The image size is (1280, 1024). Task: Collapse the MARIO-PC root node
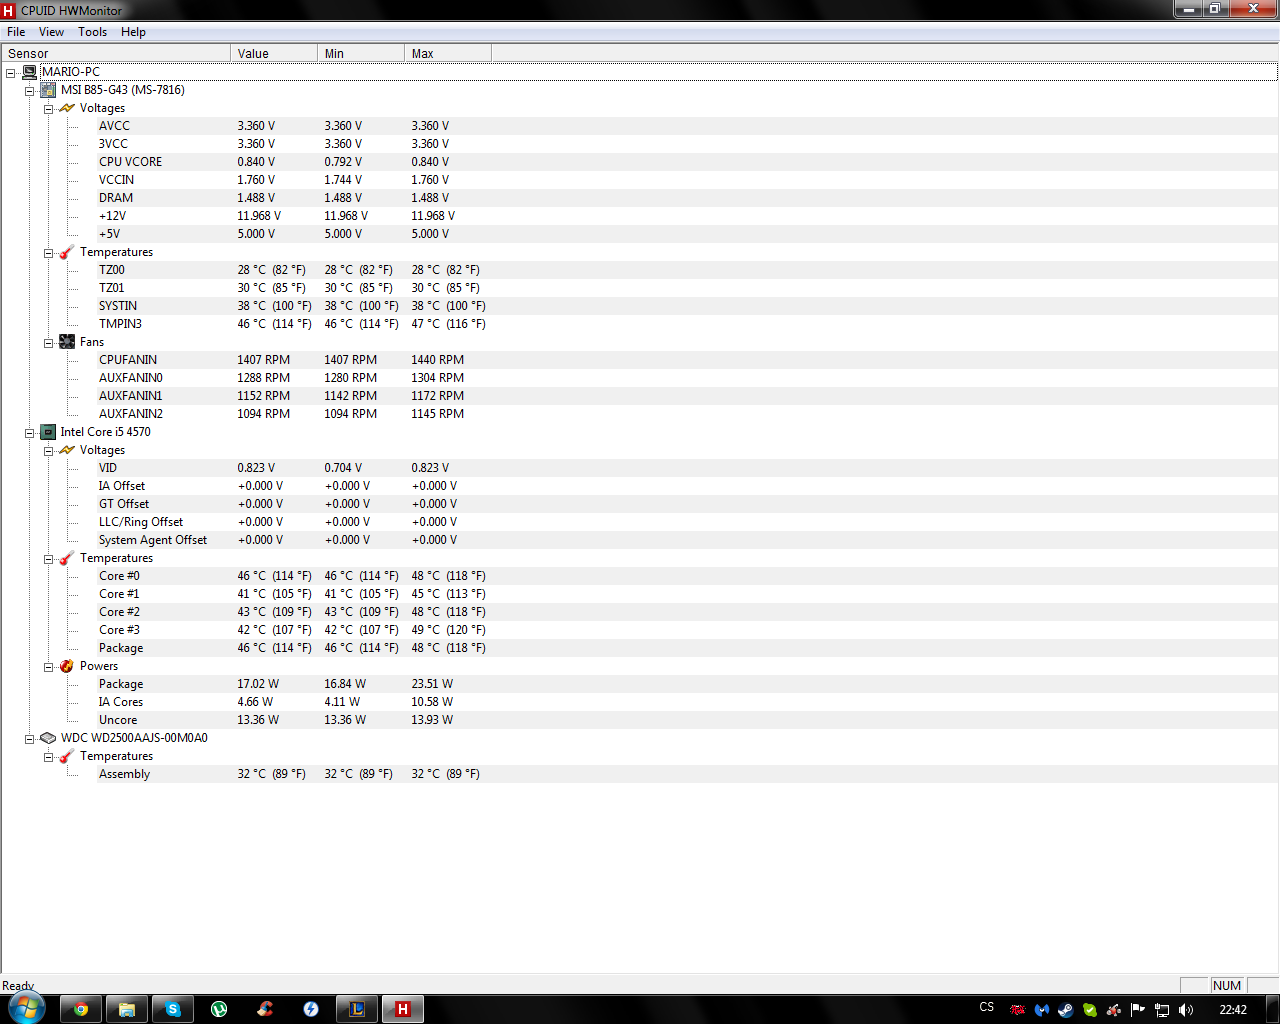[11, 73]
